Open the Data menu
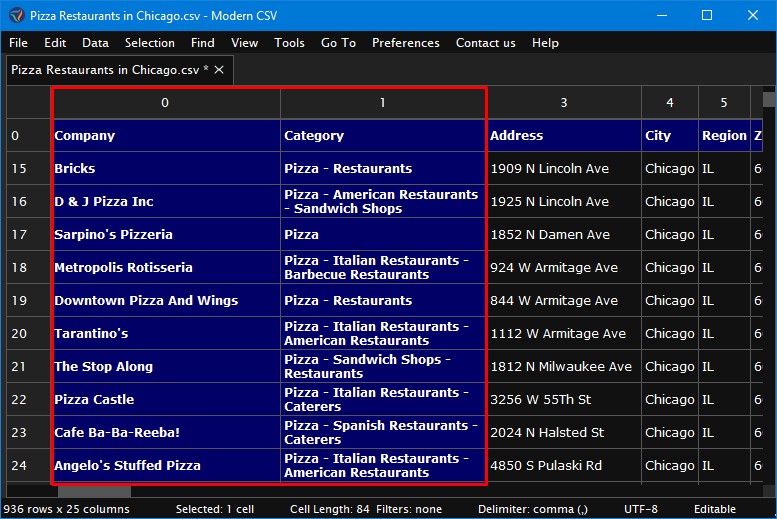 click(95, 43)
